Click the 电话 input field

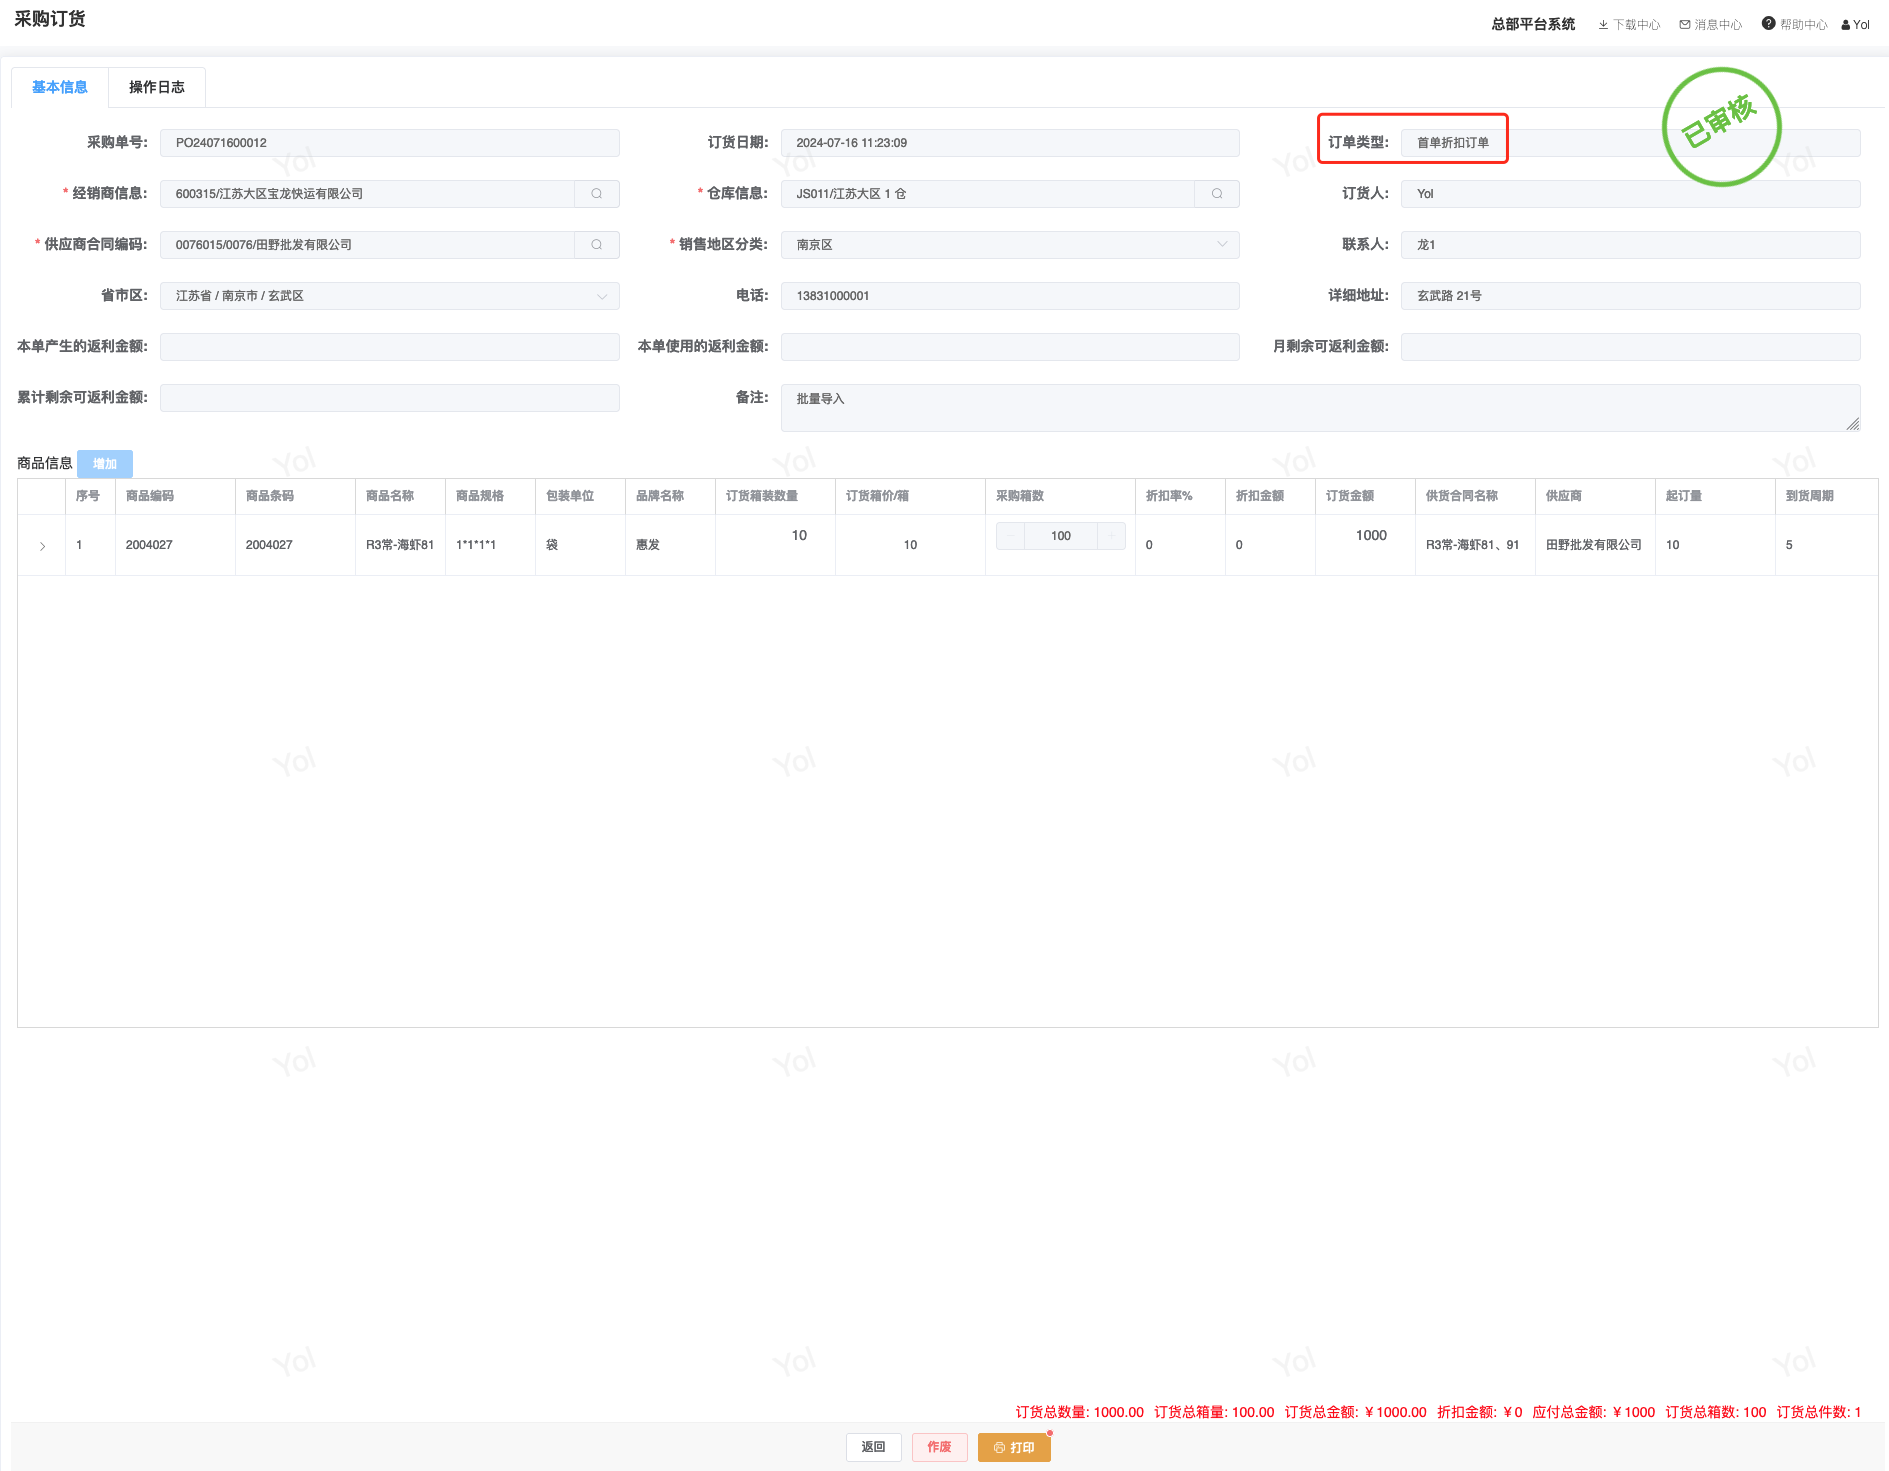(1010, 296)
